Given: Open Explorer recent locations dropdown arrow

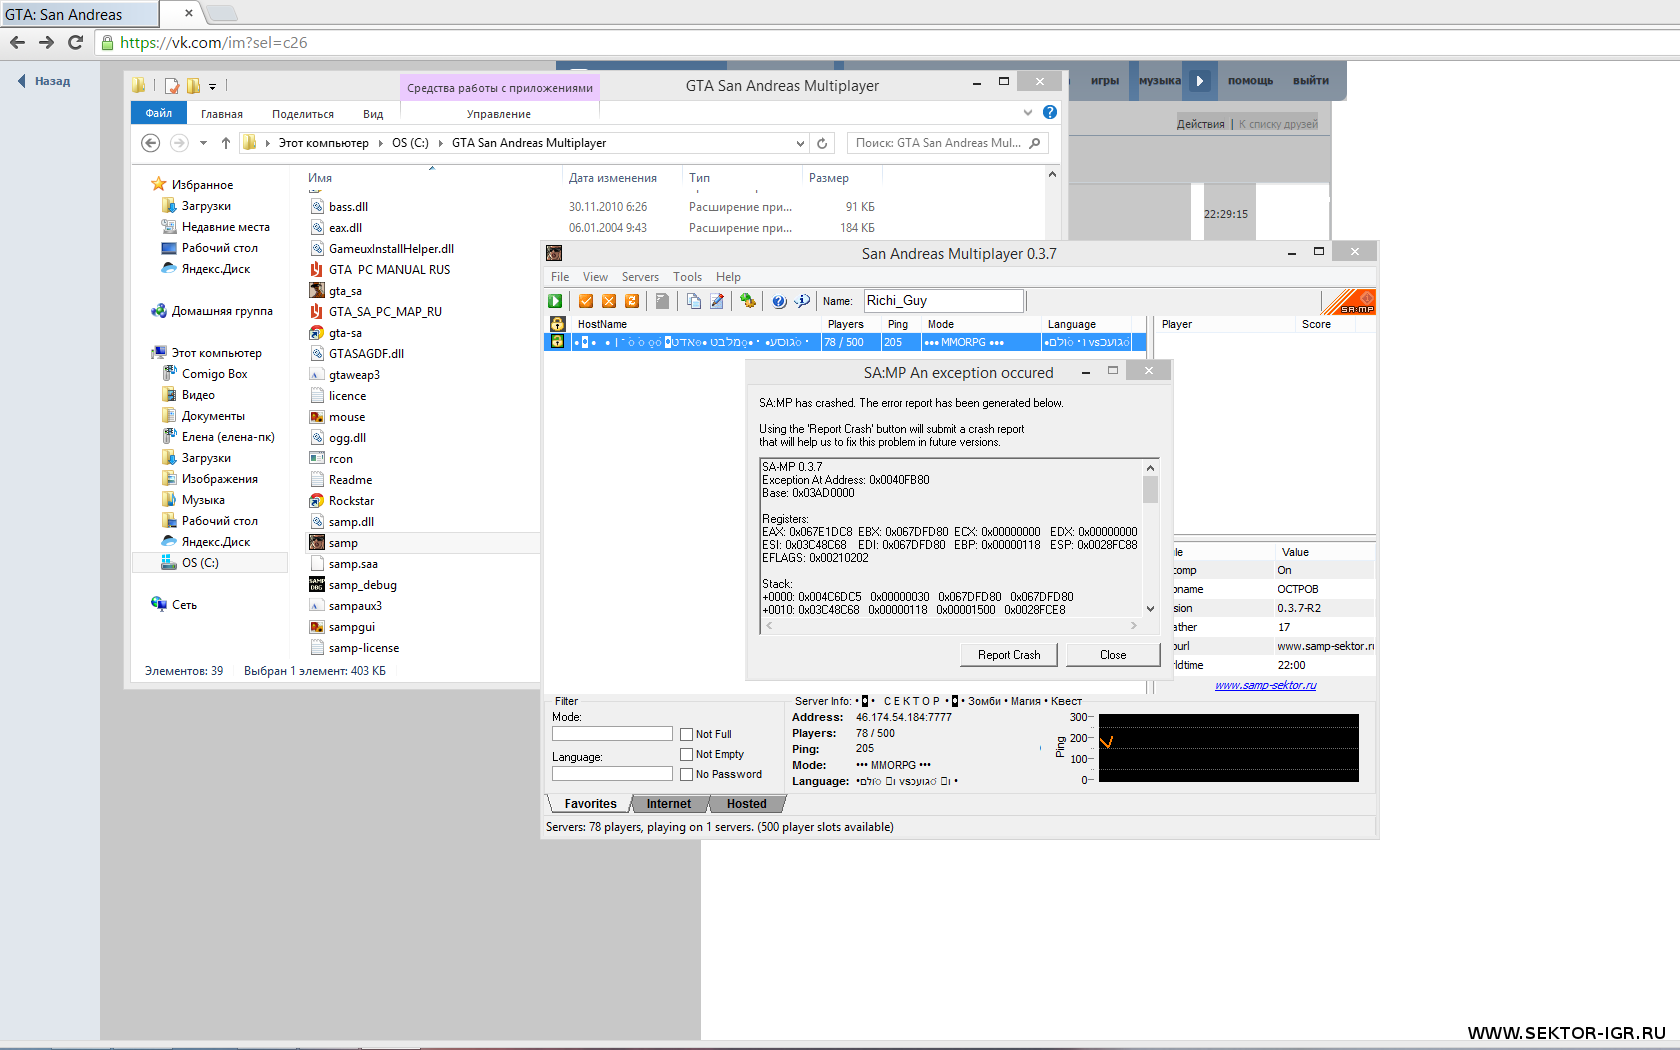Looking at the screenshot, I should coord(203,144).
